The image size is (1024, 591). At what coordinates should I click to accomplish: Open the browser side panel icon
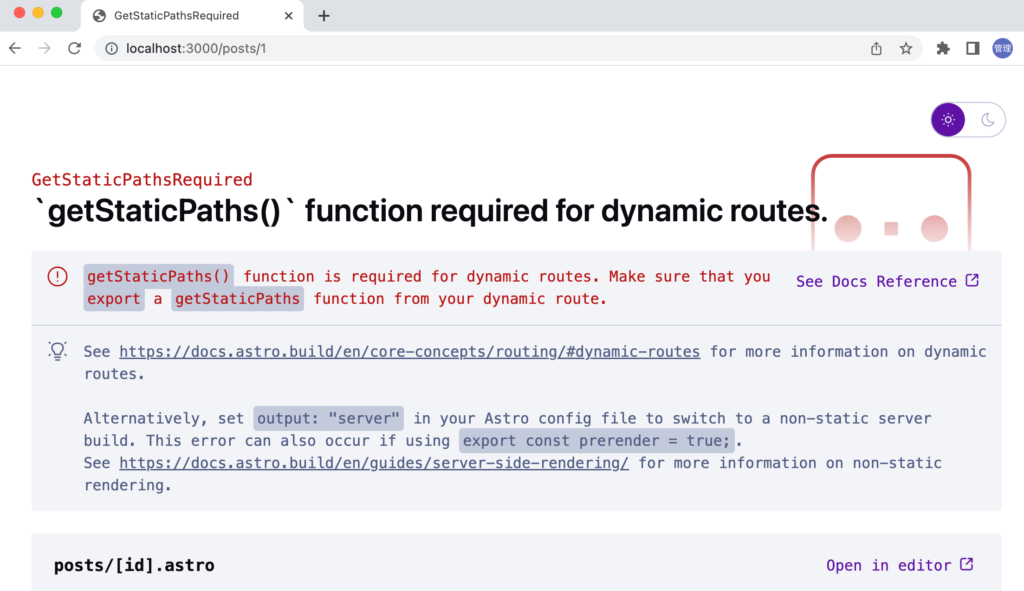[x=972, y=48]
